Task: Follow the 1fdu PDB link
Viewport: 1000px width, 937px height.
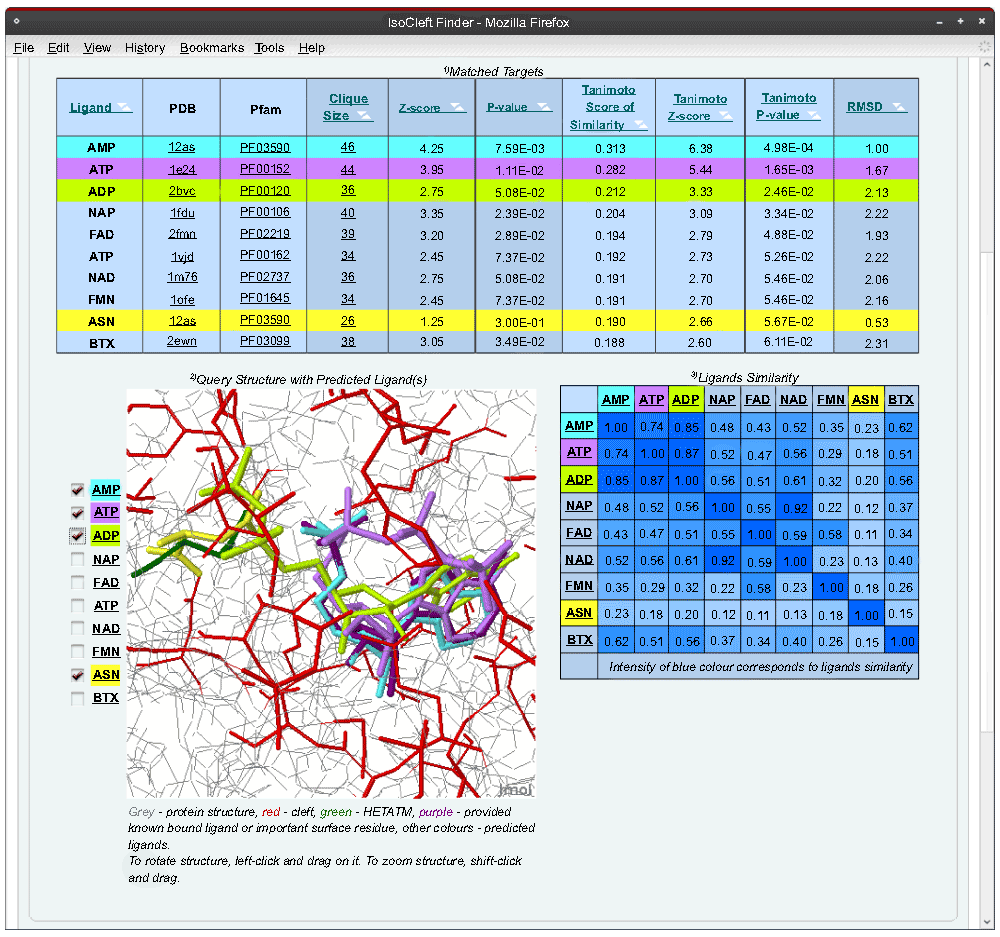Action: [182, 212]
